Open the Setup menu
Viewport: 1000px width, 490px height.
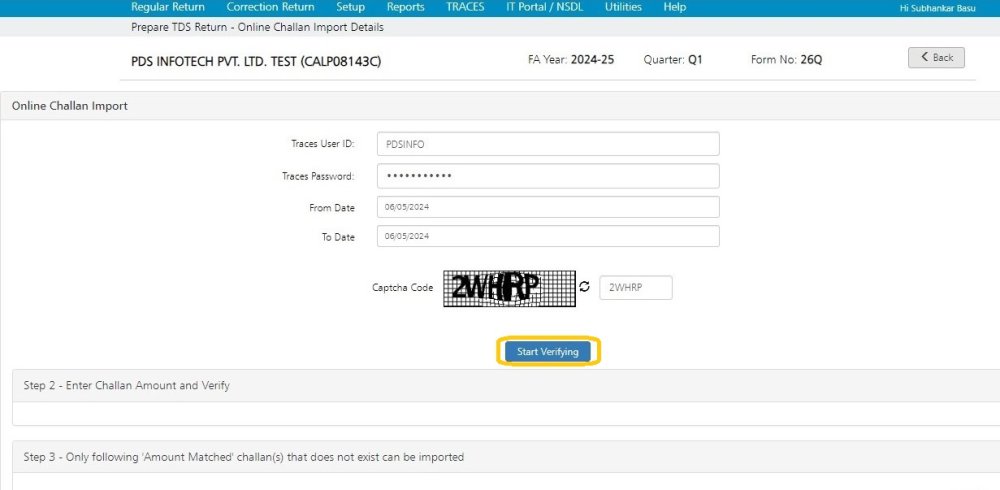point(351,7)
